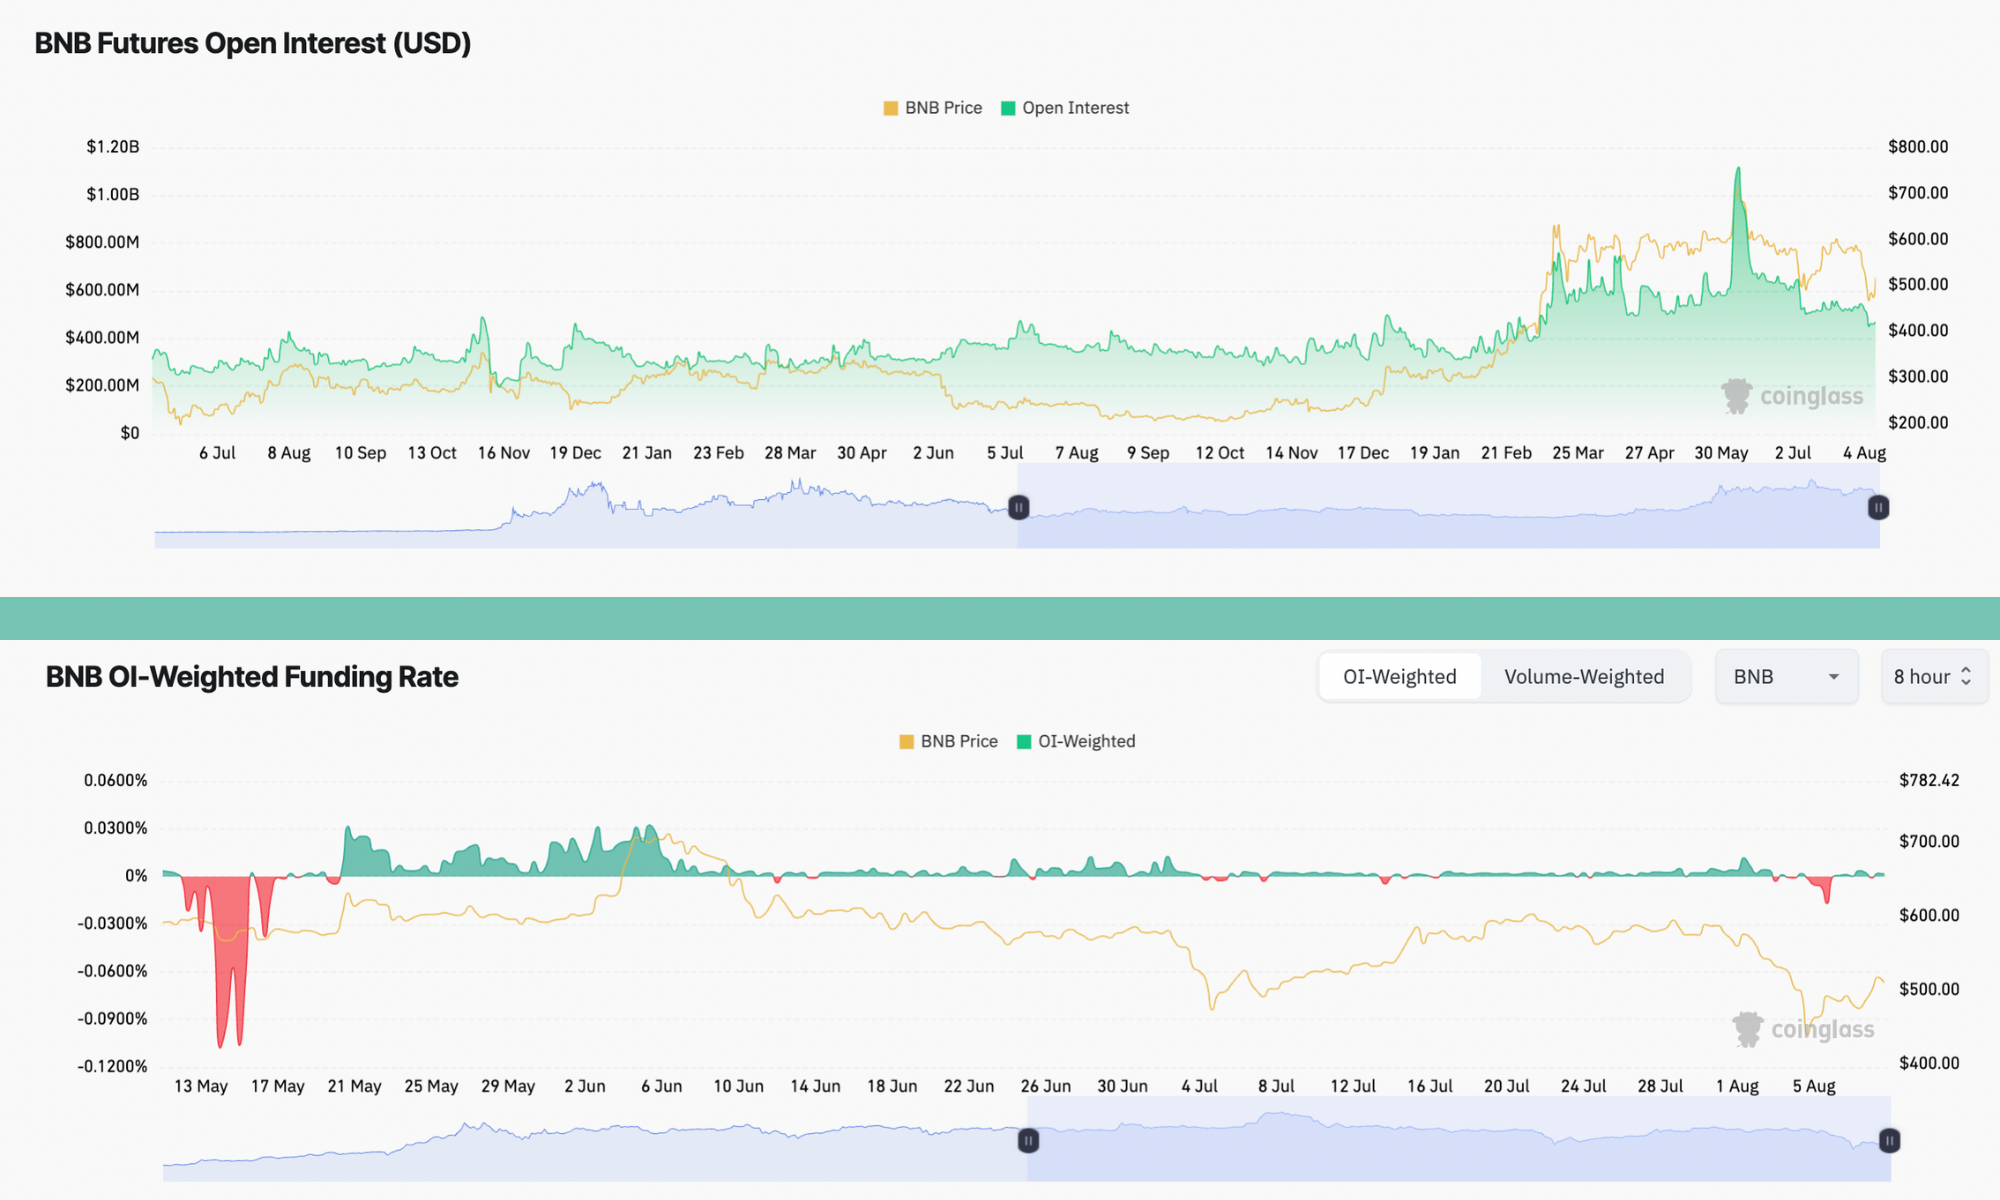The width and height of the screenshot is (2000, 1200).
Task: Grab right handle of Funding Rate range slider
Action: pyautogui.click(x=1889, y=1140)
